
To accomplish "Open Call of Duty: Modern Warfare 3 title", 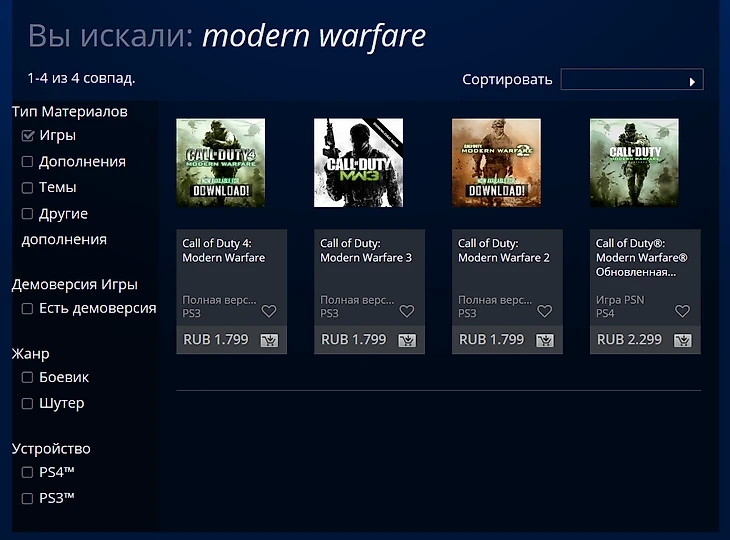I will click(366, 250).
